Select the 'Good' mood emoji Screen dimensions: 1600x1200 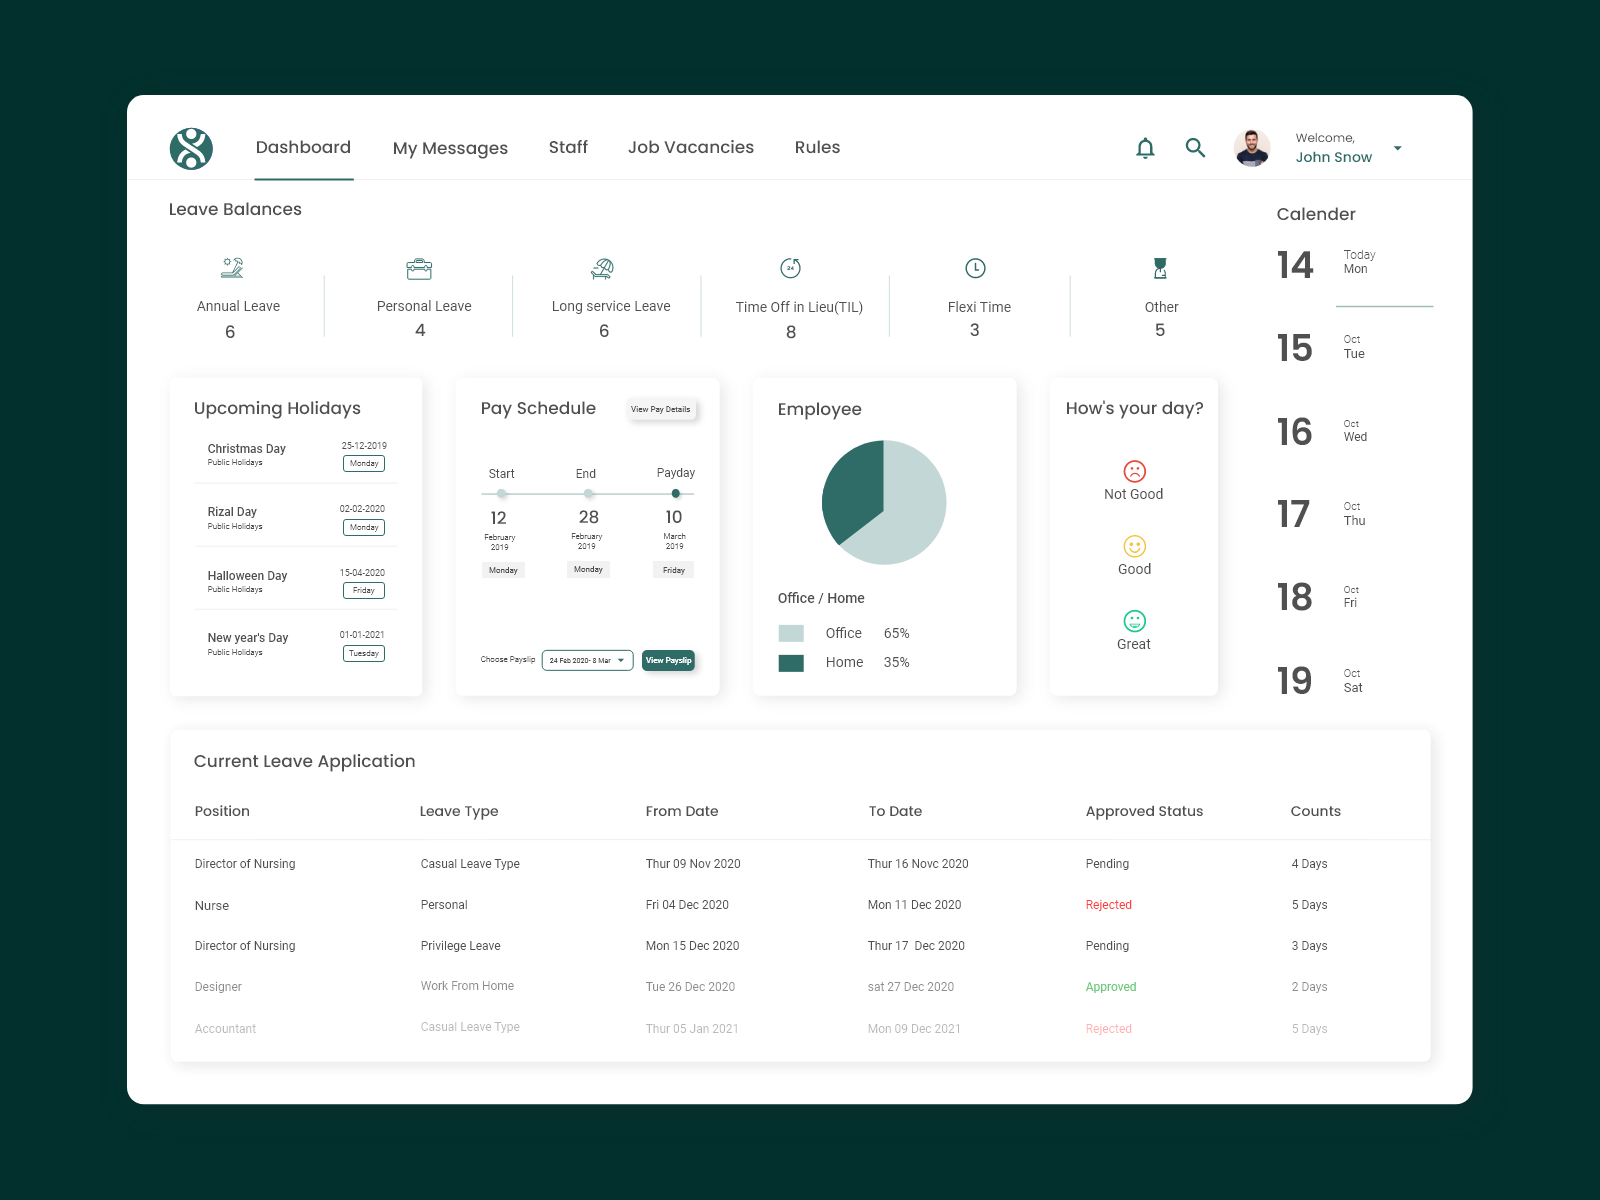click(1133, 546)
